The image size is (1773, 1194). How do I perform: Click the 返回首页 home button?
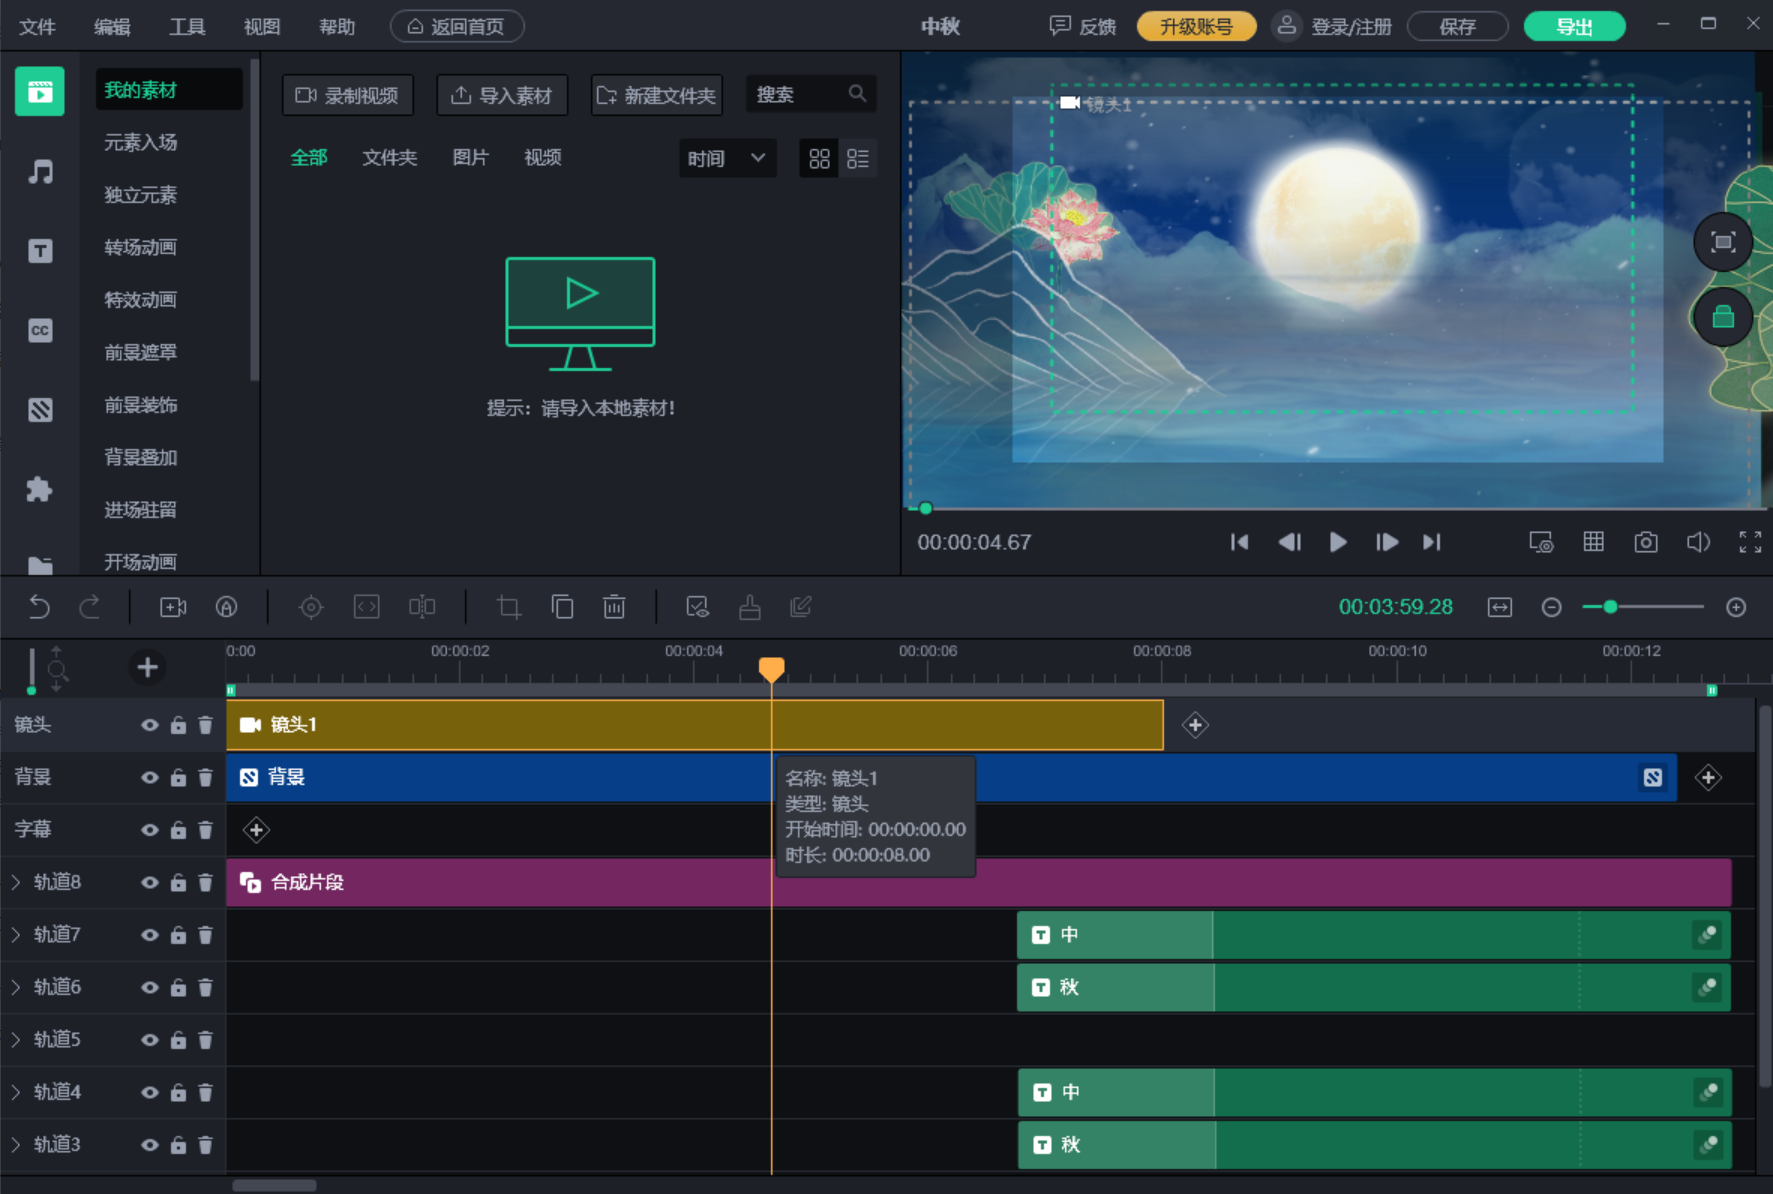pyautogui.click(x=457, y=27)
